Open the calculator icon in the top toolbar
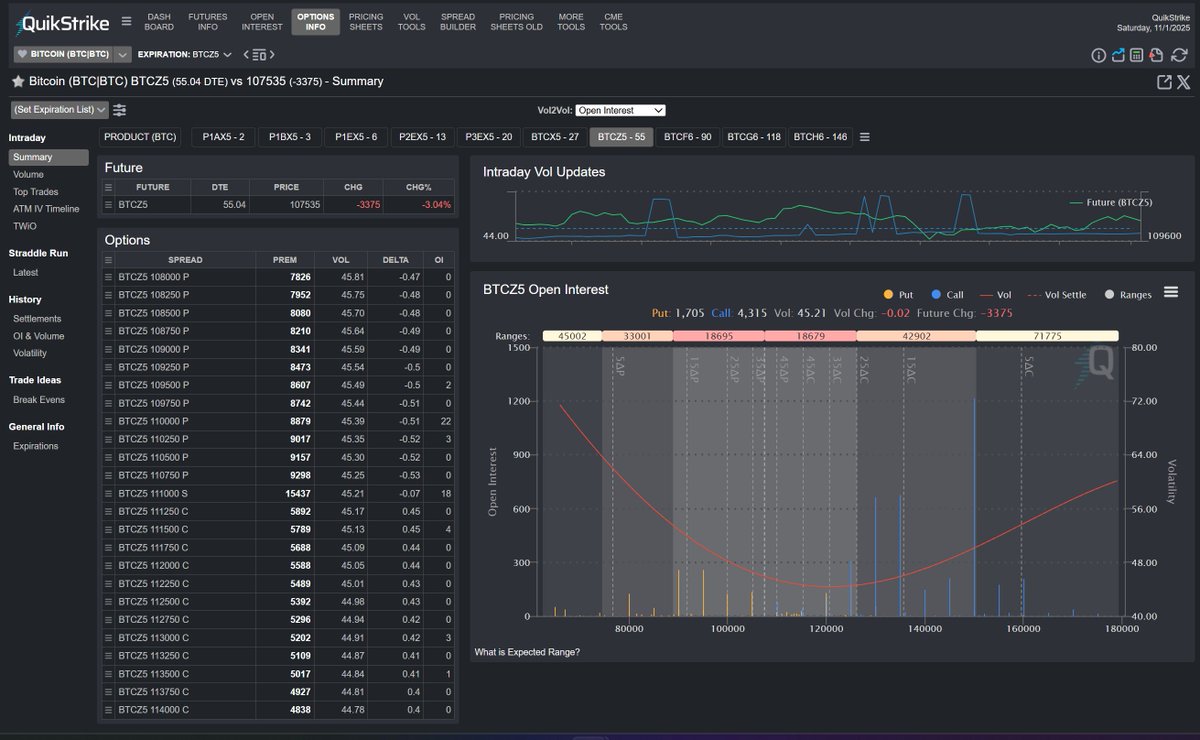The height and width of the screenshot is (740, 1200). (x=1138, y=55)
